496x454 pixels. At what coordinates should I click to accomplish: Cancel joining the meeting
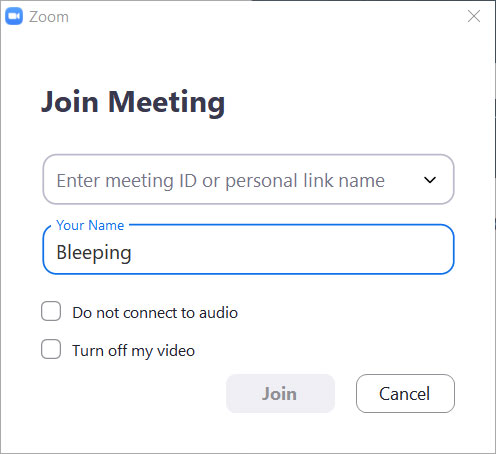point(405,393)
